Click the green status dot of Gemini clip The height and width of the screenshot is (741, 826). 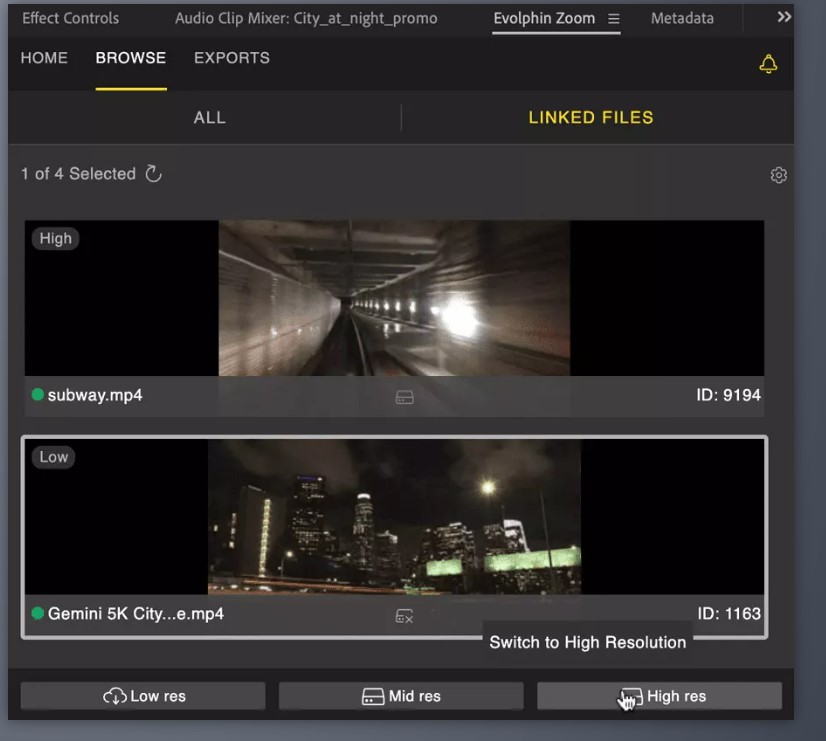click(x=38, y=614)
